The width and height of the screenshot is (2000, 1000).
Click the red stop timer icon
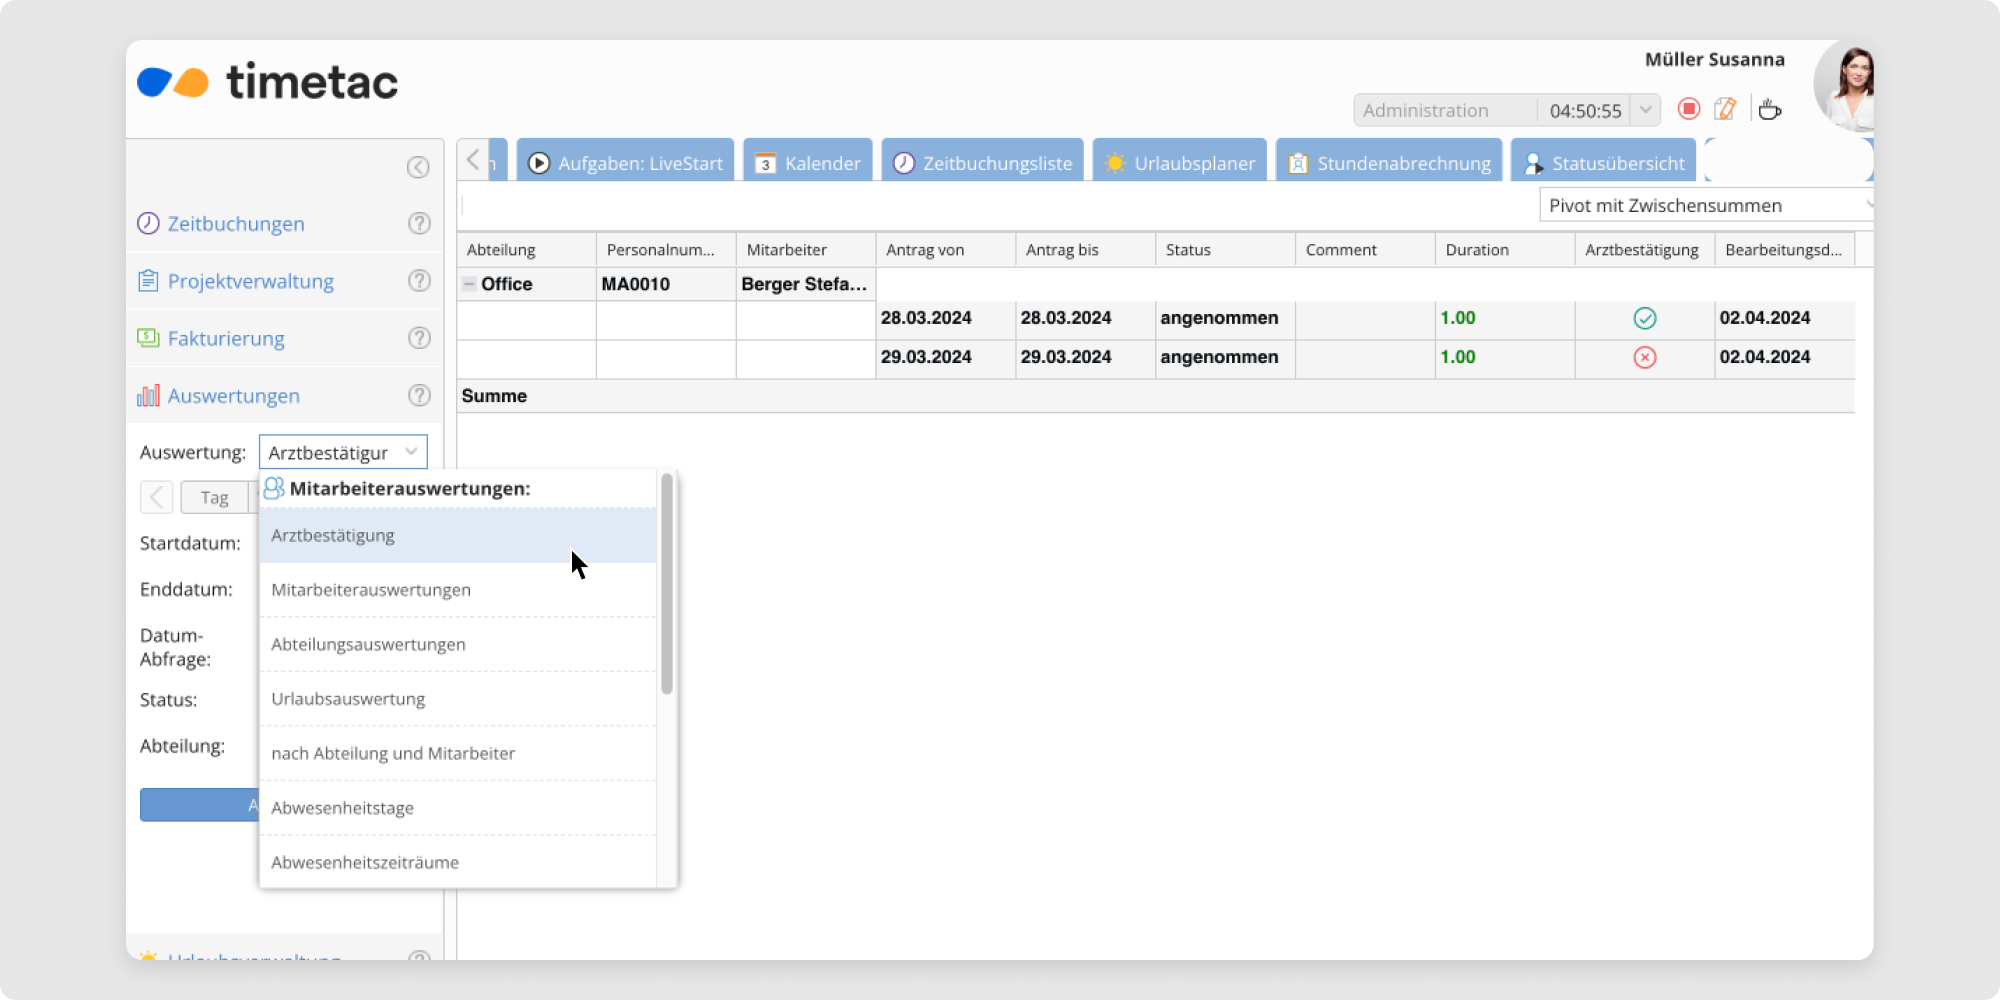pyautogui.click(x=1689, y=109)
